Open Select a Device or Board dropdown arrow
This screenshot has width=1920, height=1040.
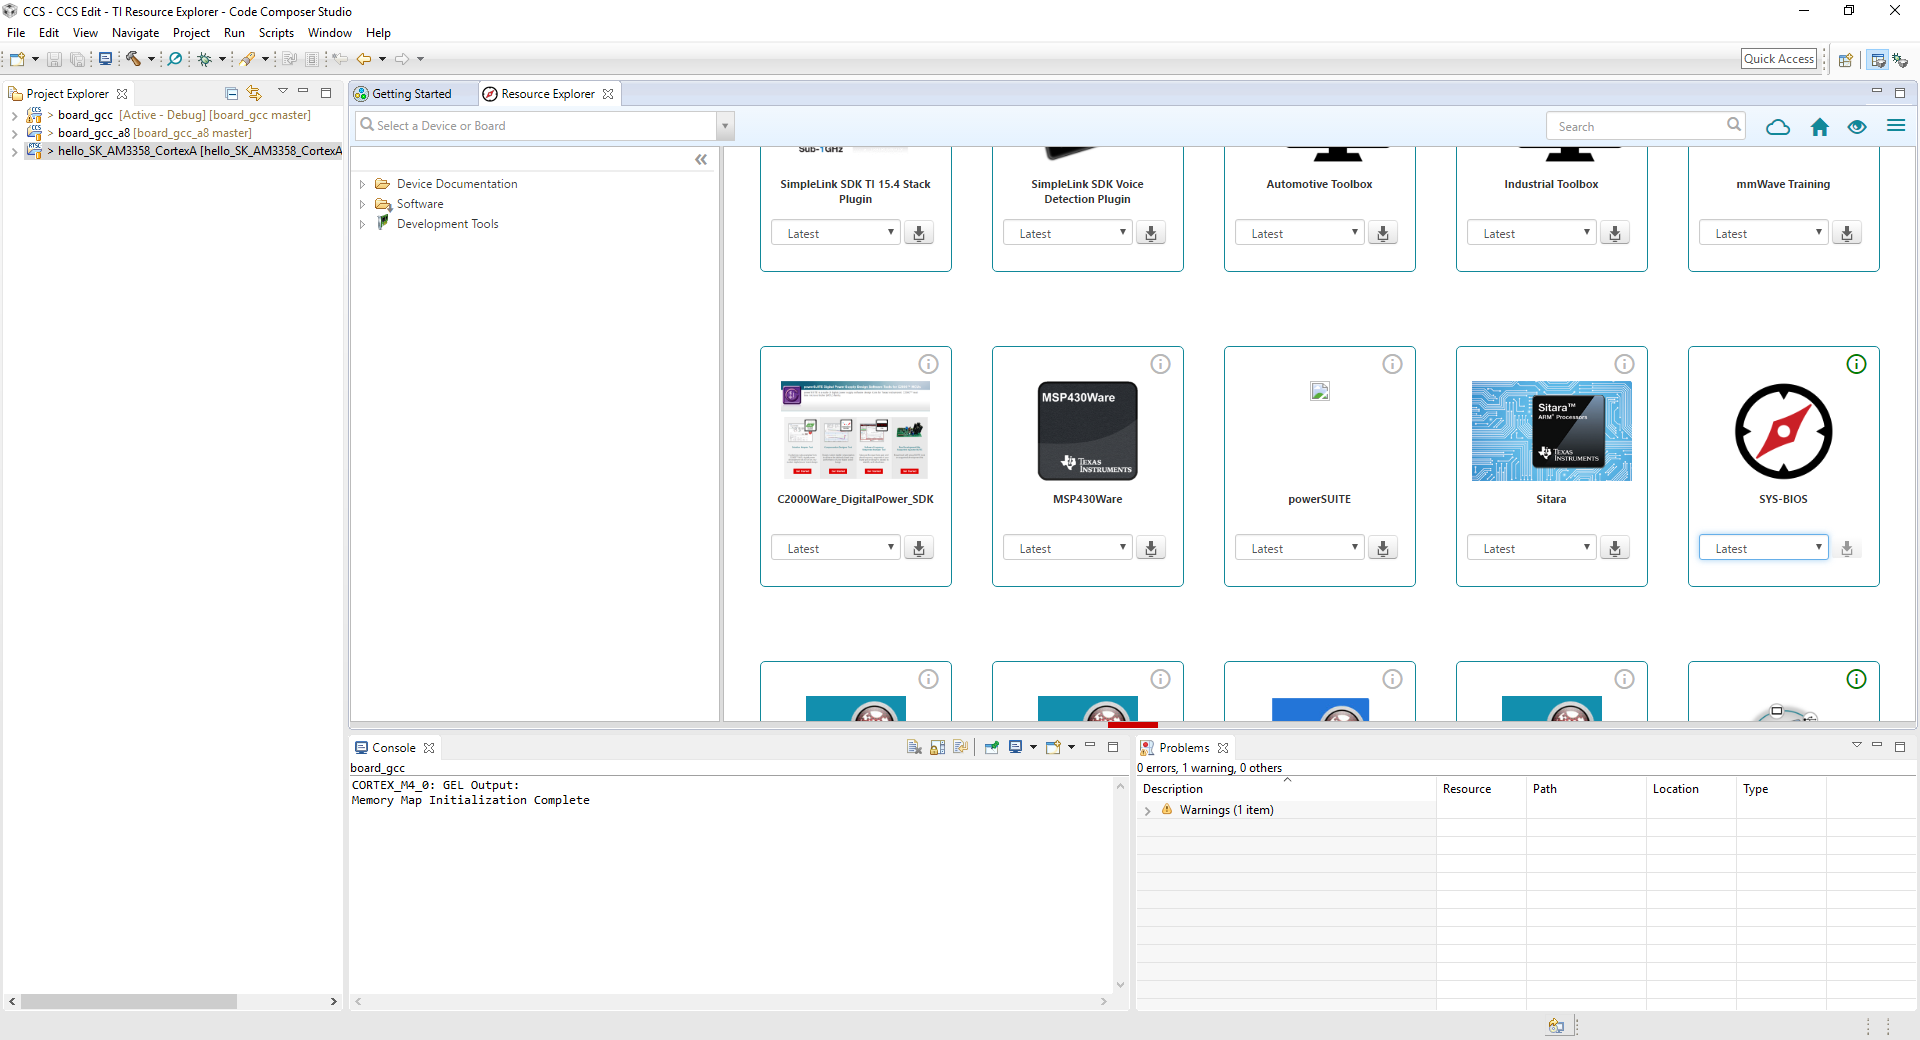726,126
